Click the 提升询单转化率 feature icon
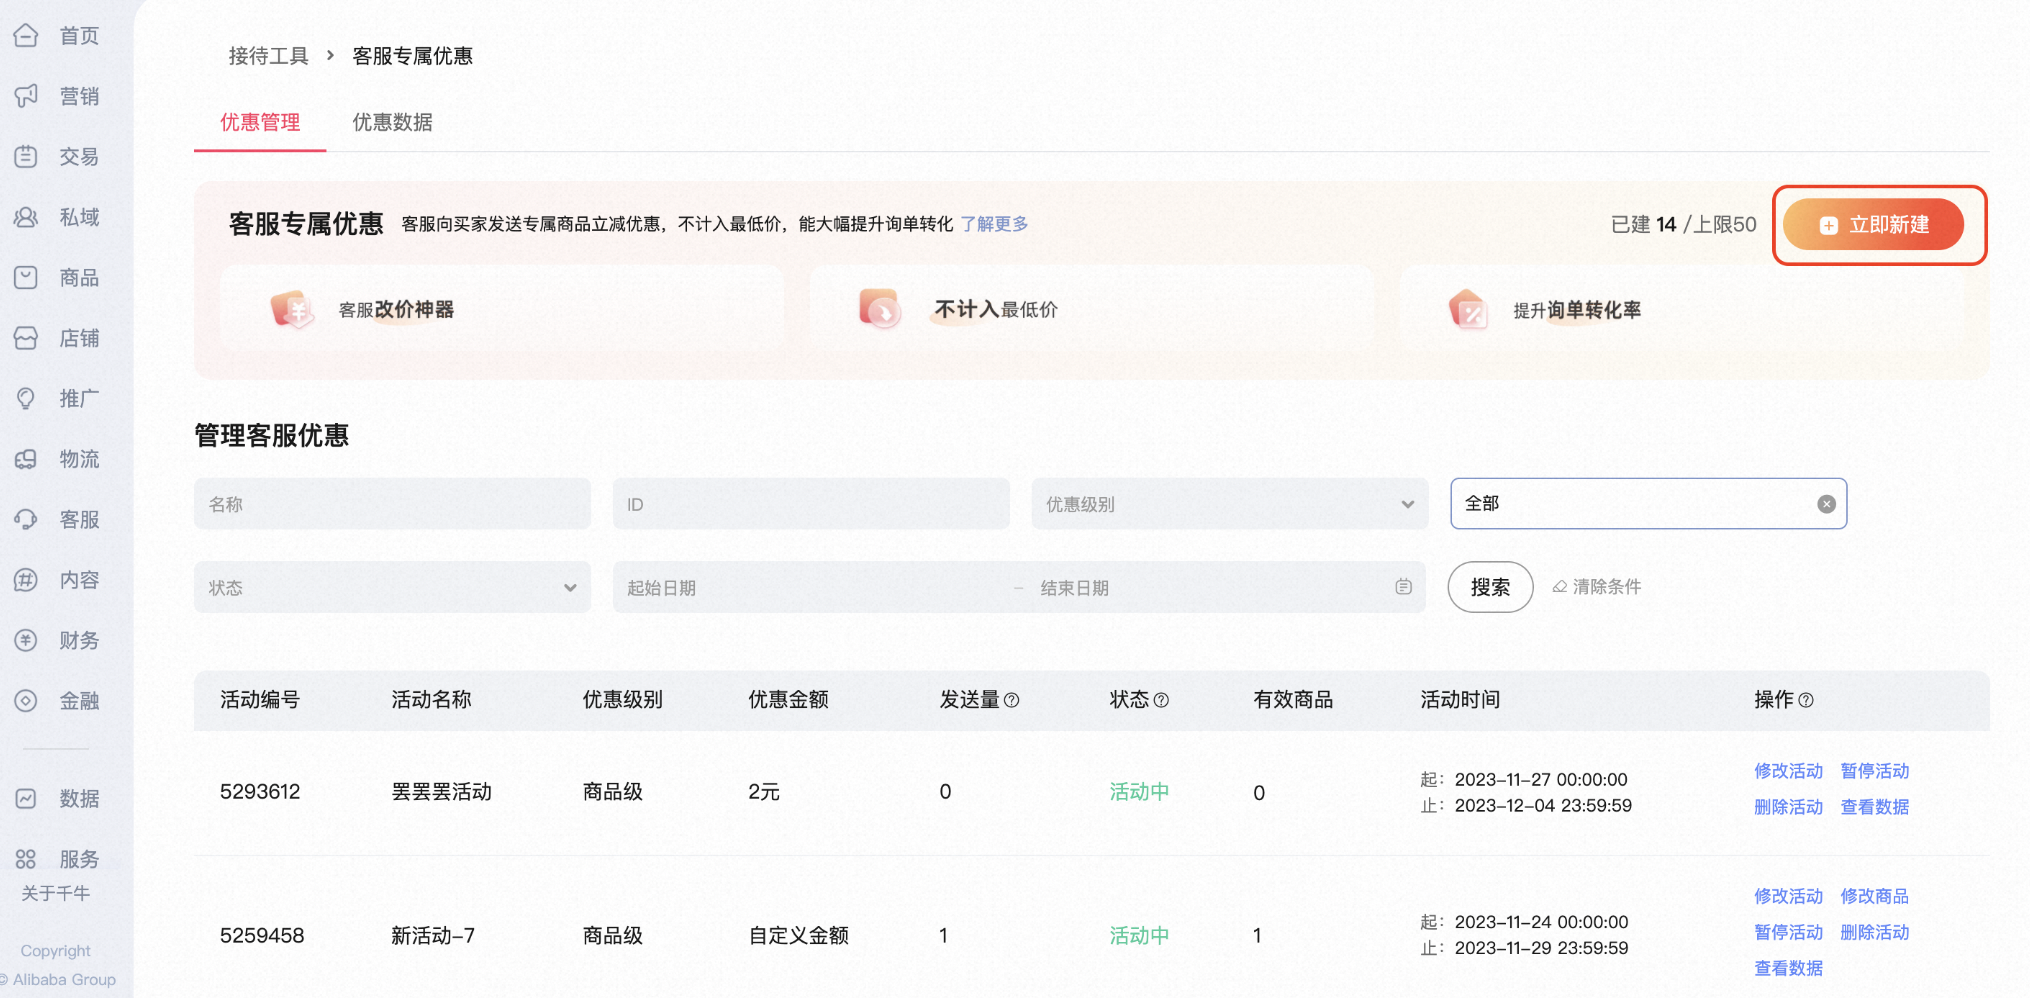Image resolution: width=2030 pixels, height=998 pixels. tap(1469, 310)
